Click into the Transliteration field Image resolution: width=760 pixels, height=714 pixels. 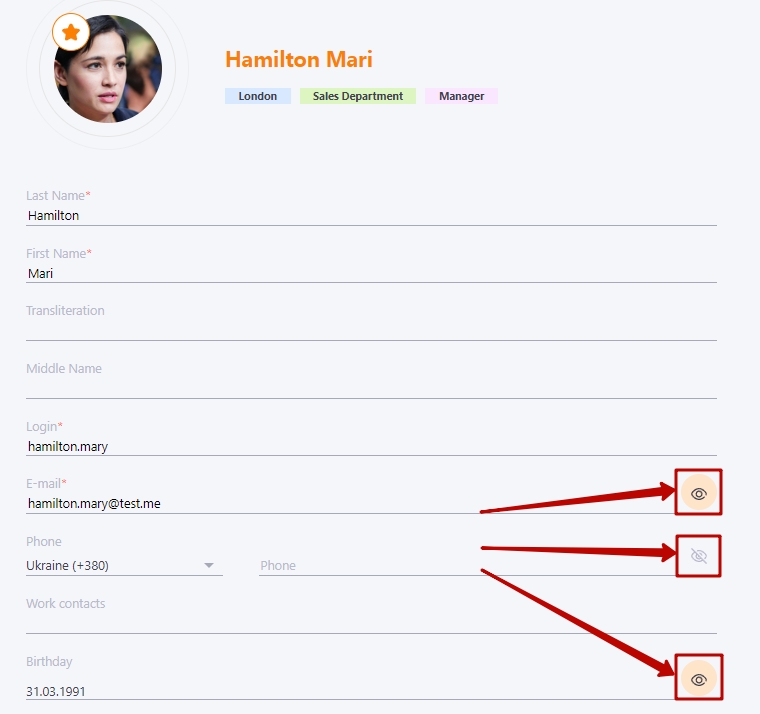tap(371, 331)
